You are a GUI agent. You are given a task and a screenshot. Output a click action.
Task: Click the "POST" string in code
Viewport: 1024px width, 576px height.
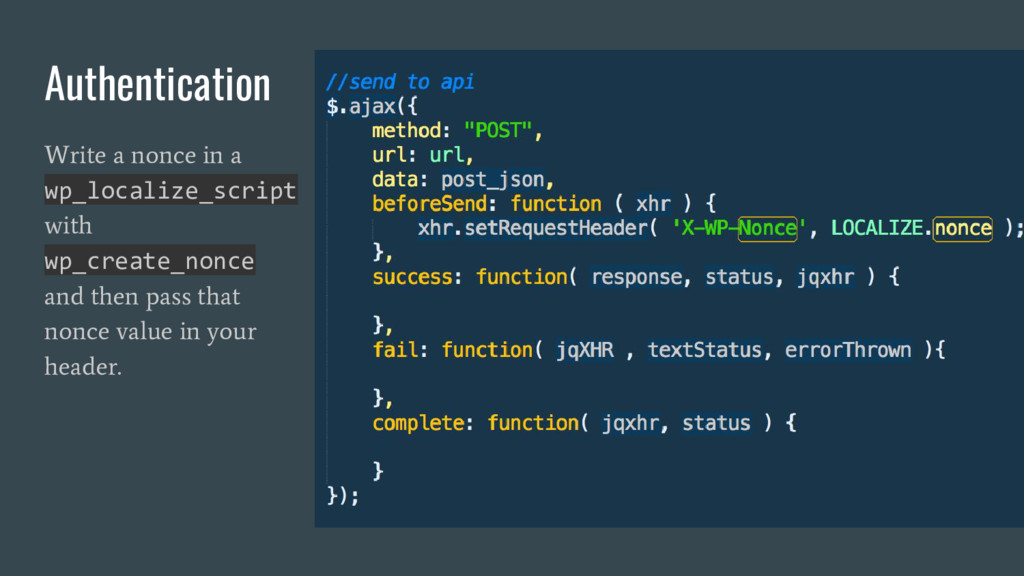(498, 130)
